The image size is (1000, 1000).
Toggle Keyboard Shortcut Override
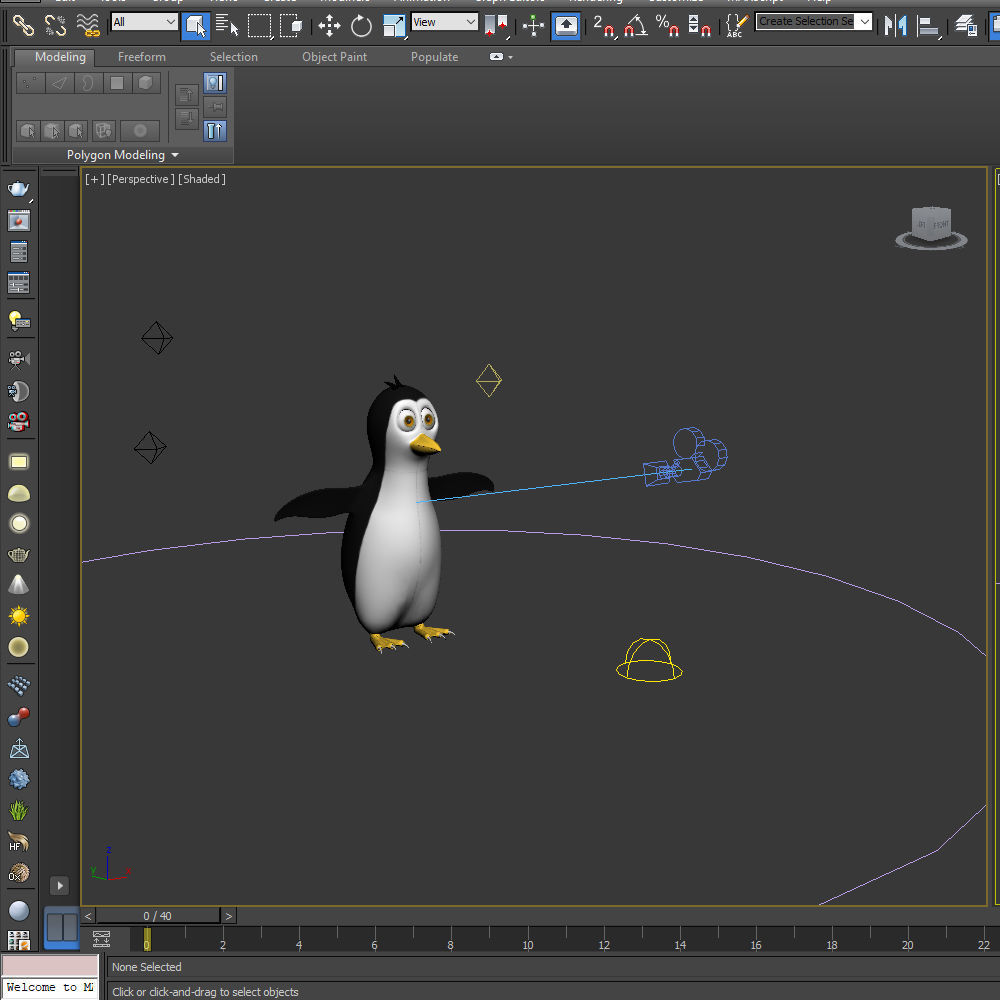566,26
